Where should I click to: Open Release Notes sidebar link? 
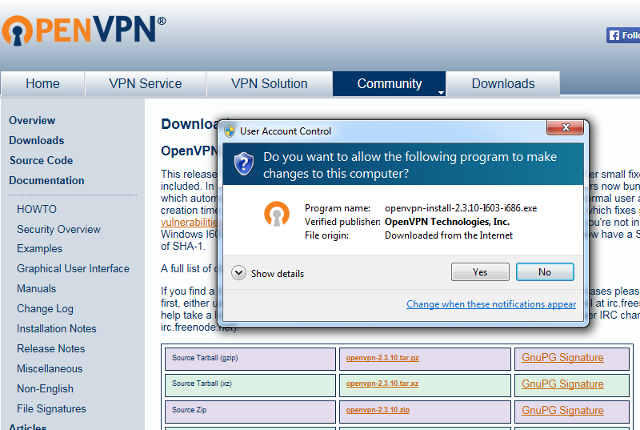point(51,348)
